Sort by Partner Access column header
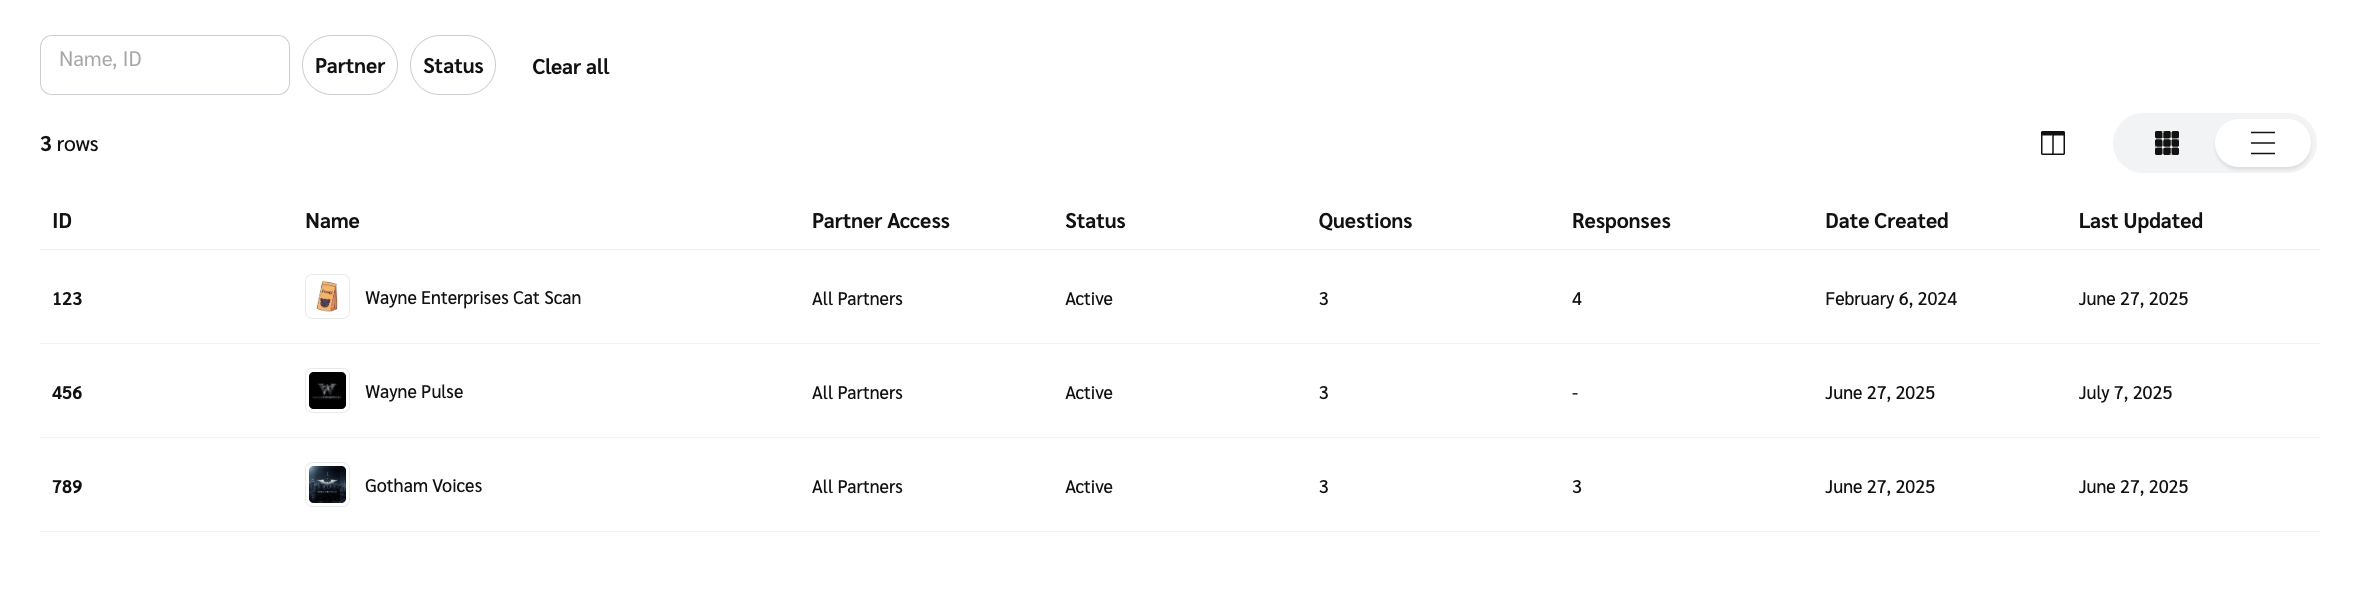 (880, 221)
